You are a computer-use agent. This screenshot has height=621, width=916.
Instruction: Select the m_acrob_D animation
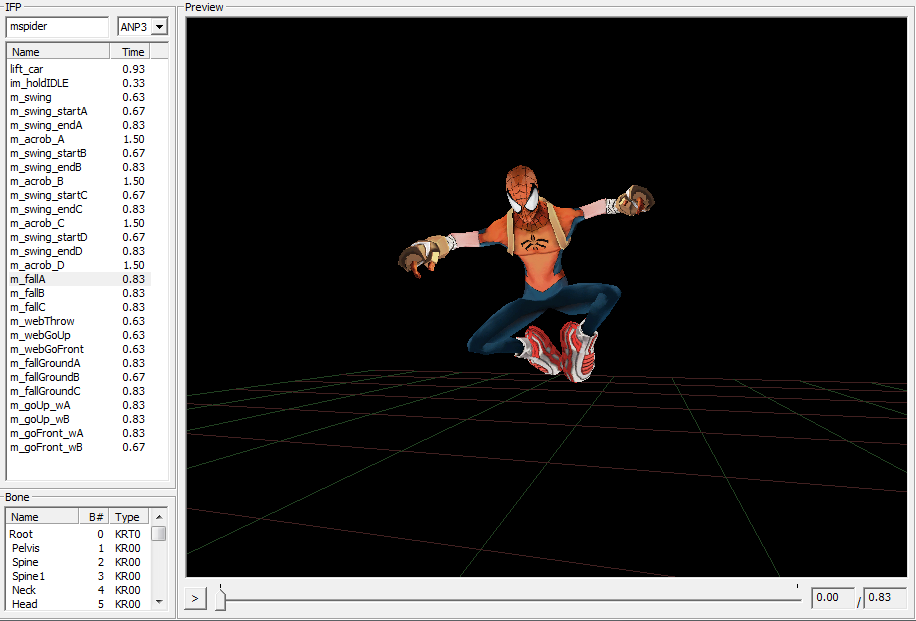click(78, 265)
